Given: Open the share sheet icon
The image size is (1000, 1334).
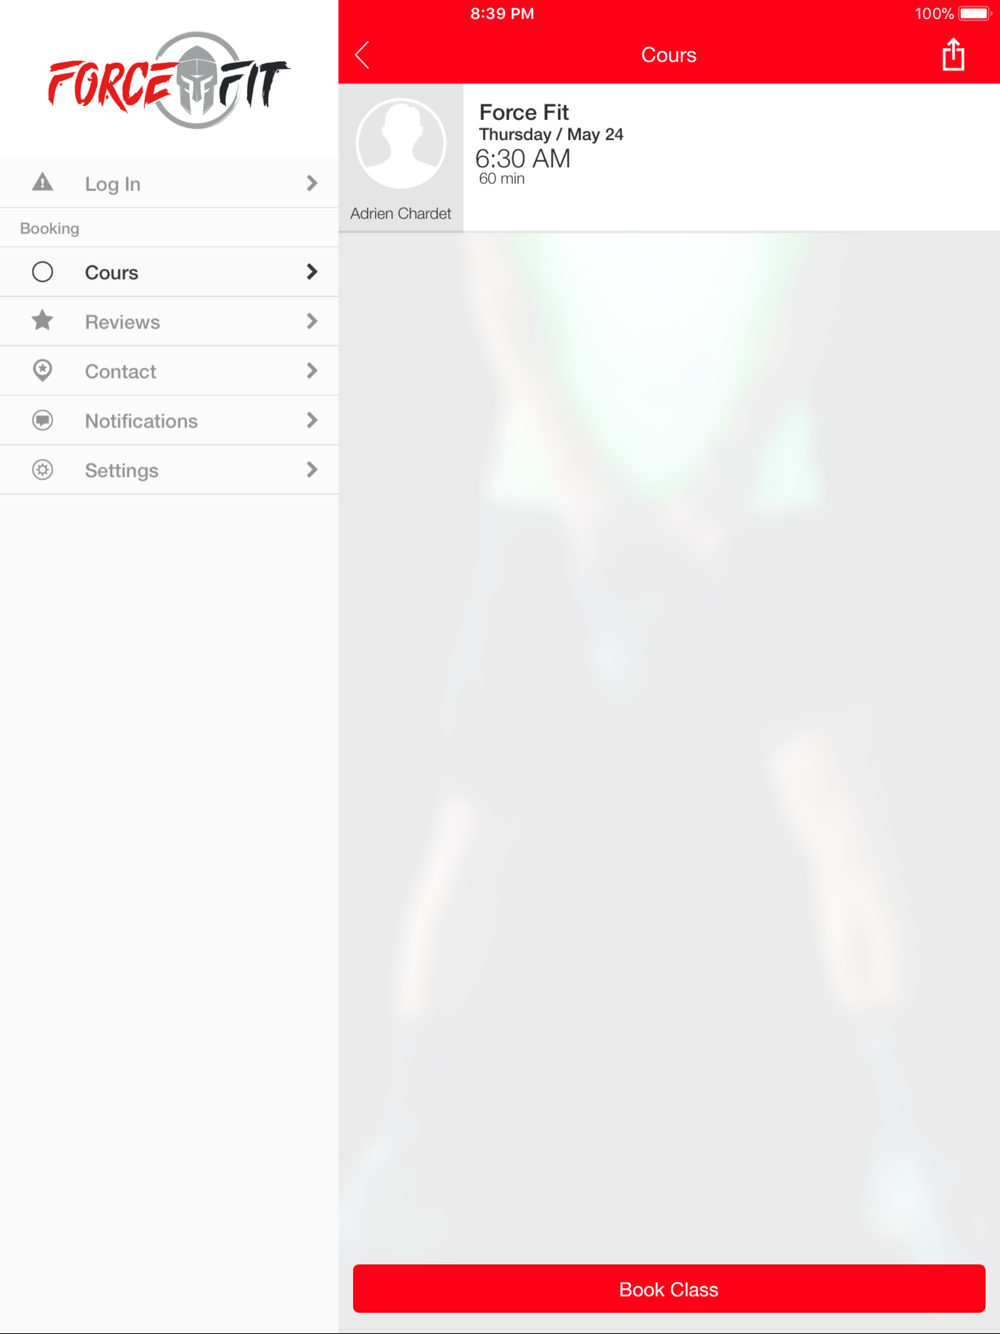Looking at the screenshot, I should coord(953,55).
